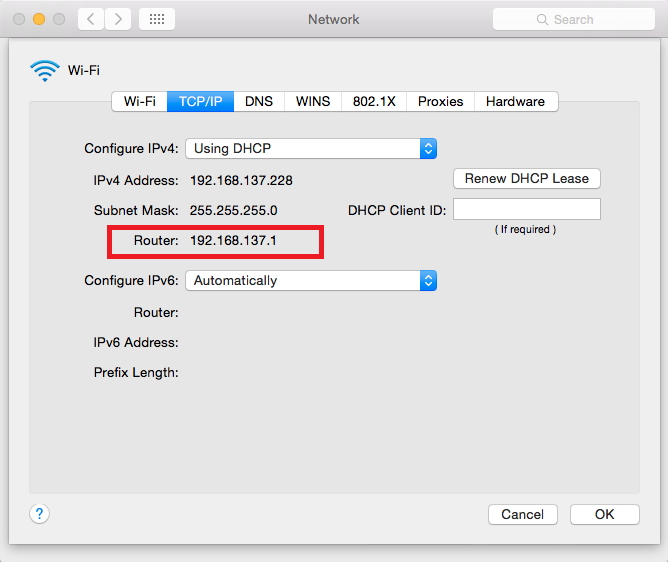668x562 pixels.
Task: Click the minimize window button
Action: (x=39, y=19)
